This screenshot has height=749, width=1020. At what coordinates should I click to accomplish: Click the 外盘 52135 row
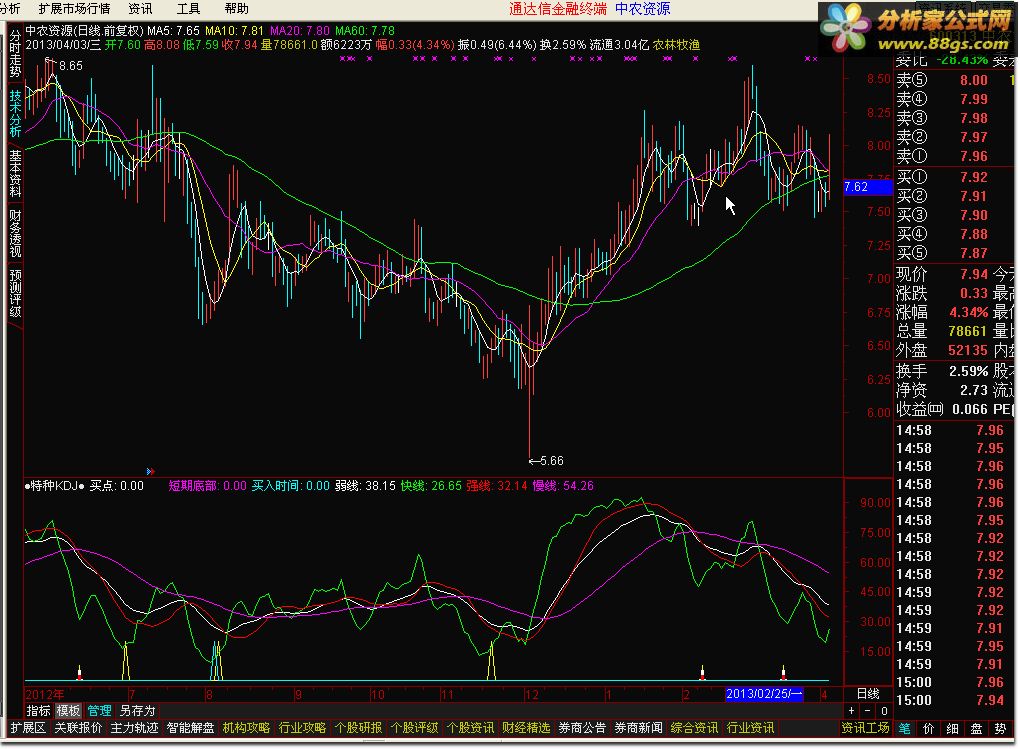[942, 350]
